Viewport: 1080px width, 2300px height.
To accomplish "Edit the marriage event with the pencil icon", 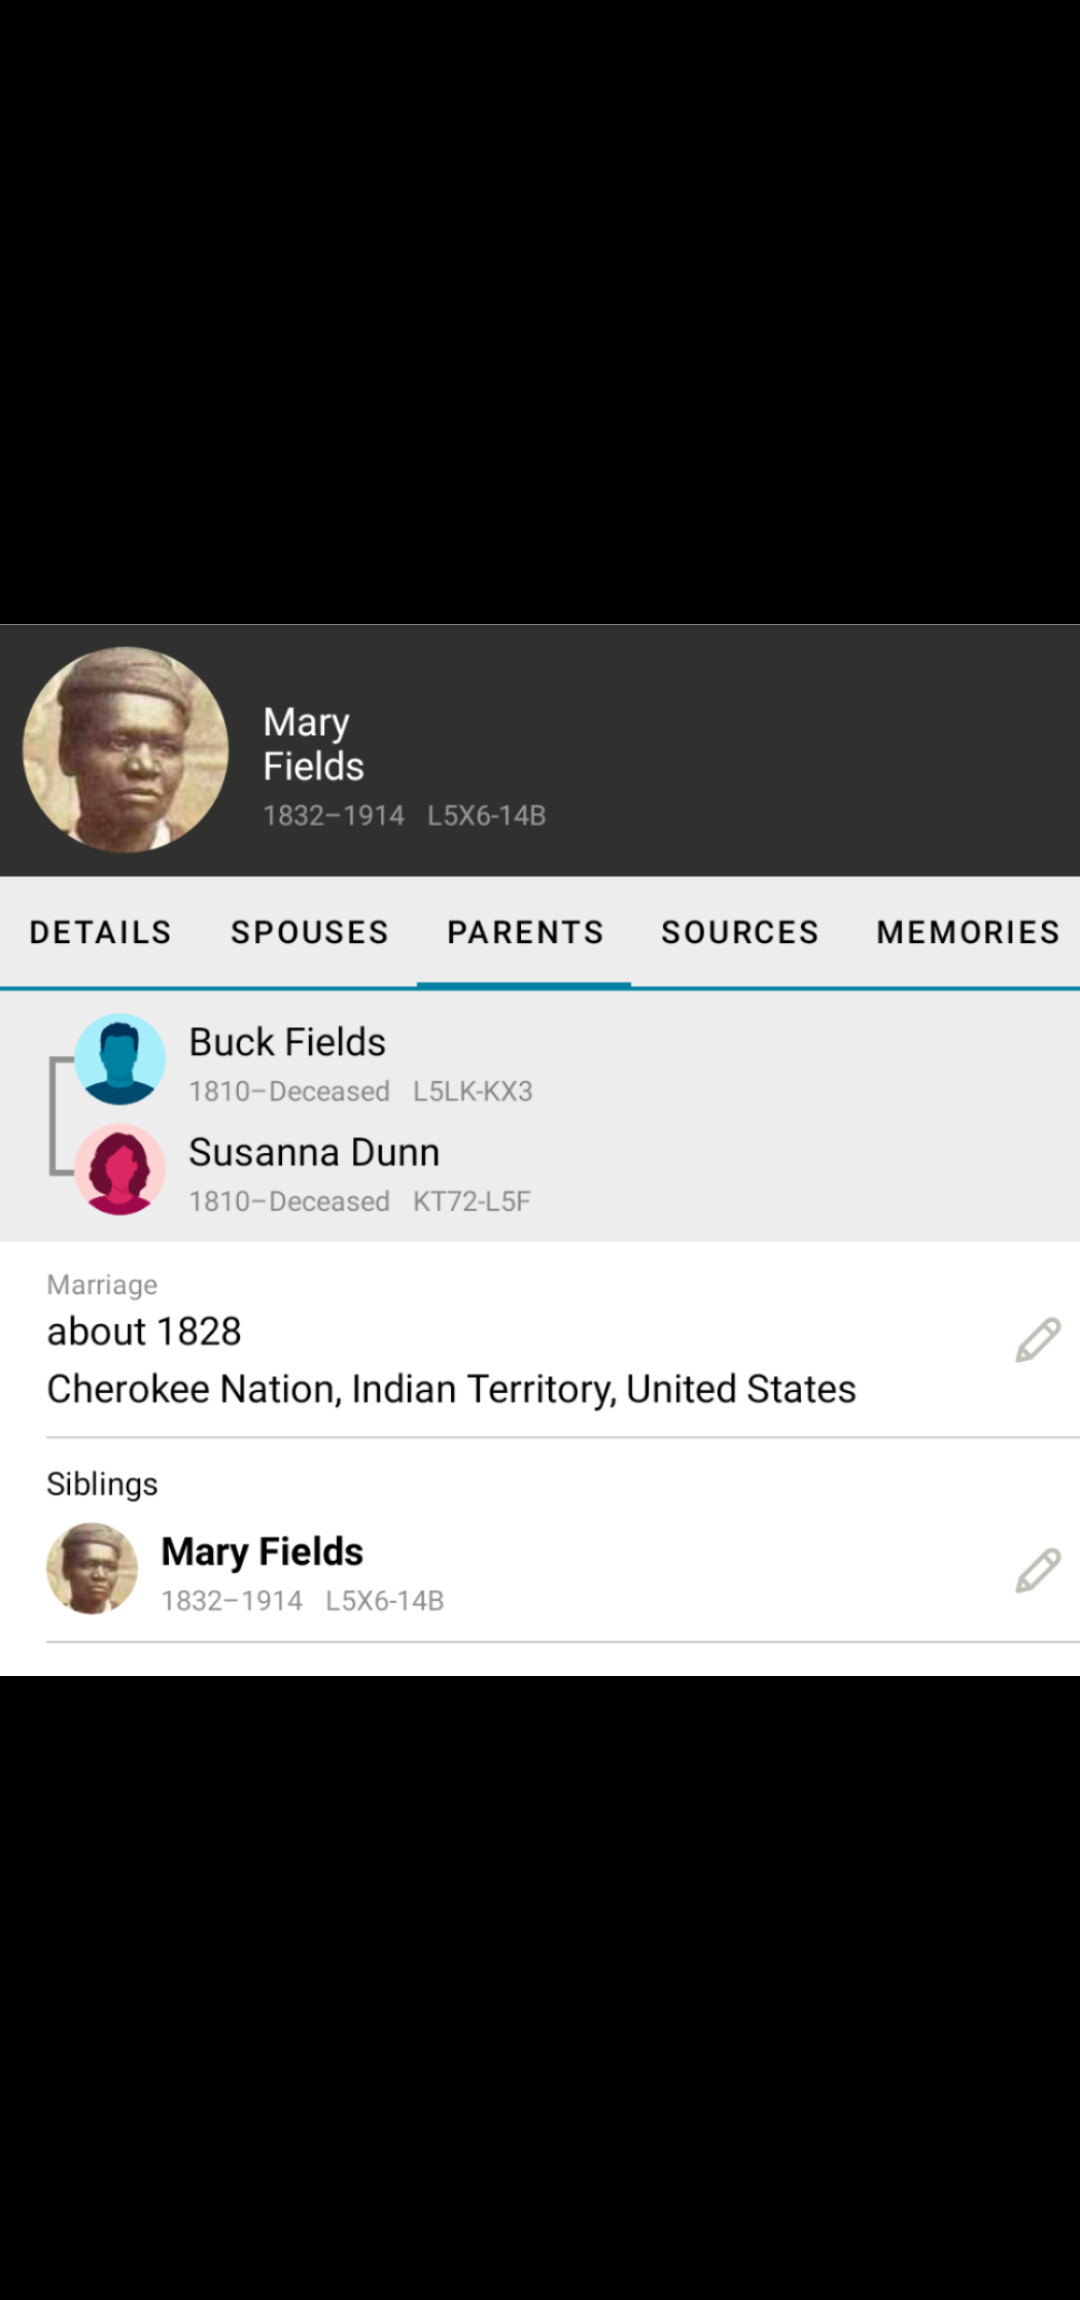I will [x=1037, y=1340].
